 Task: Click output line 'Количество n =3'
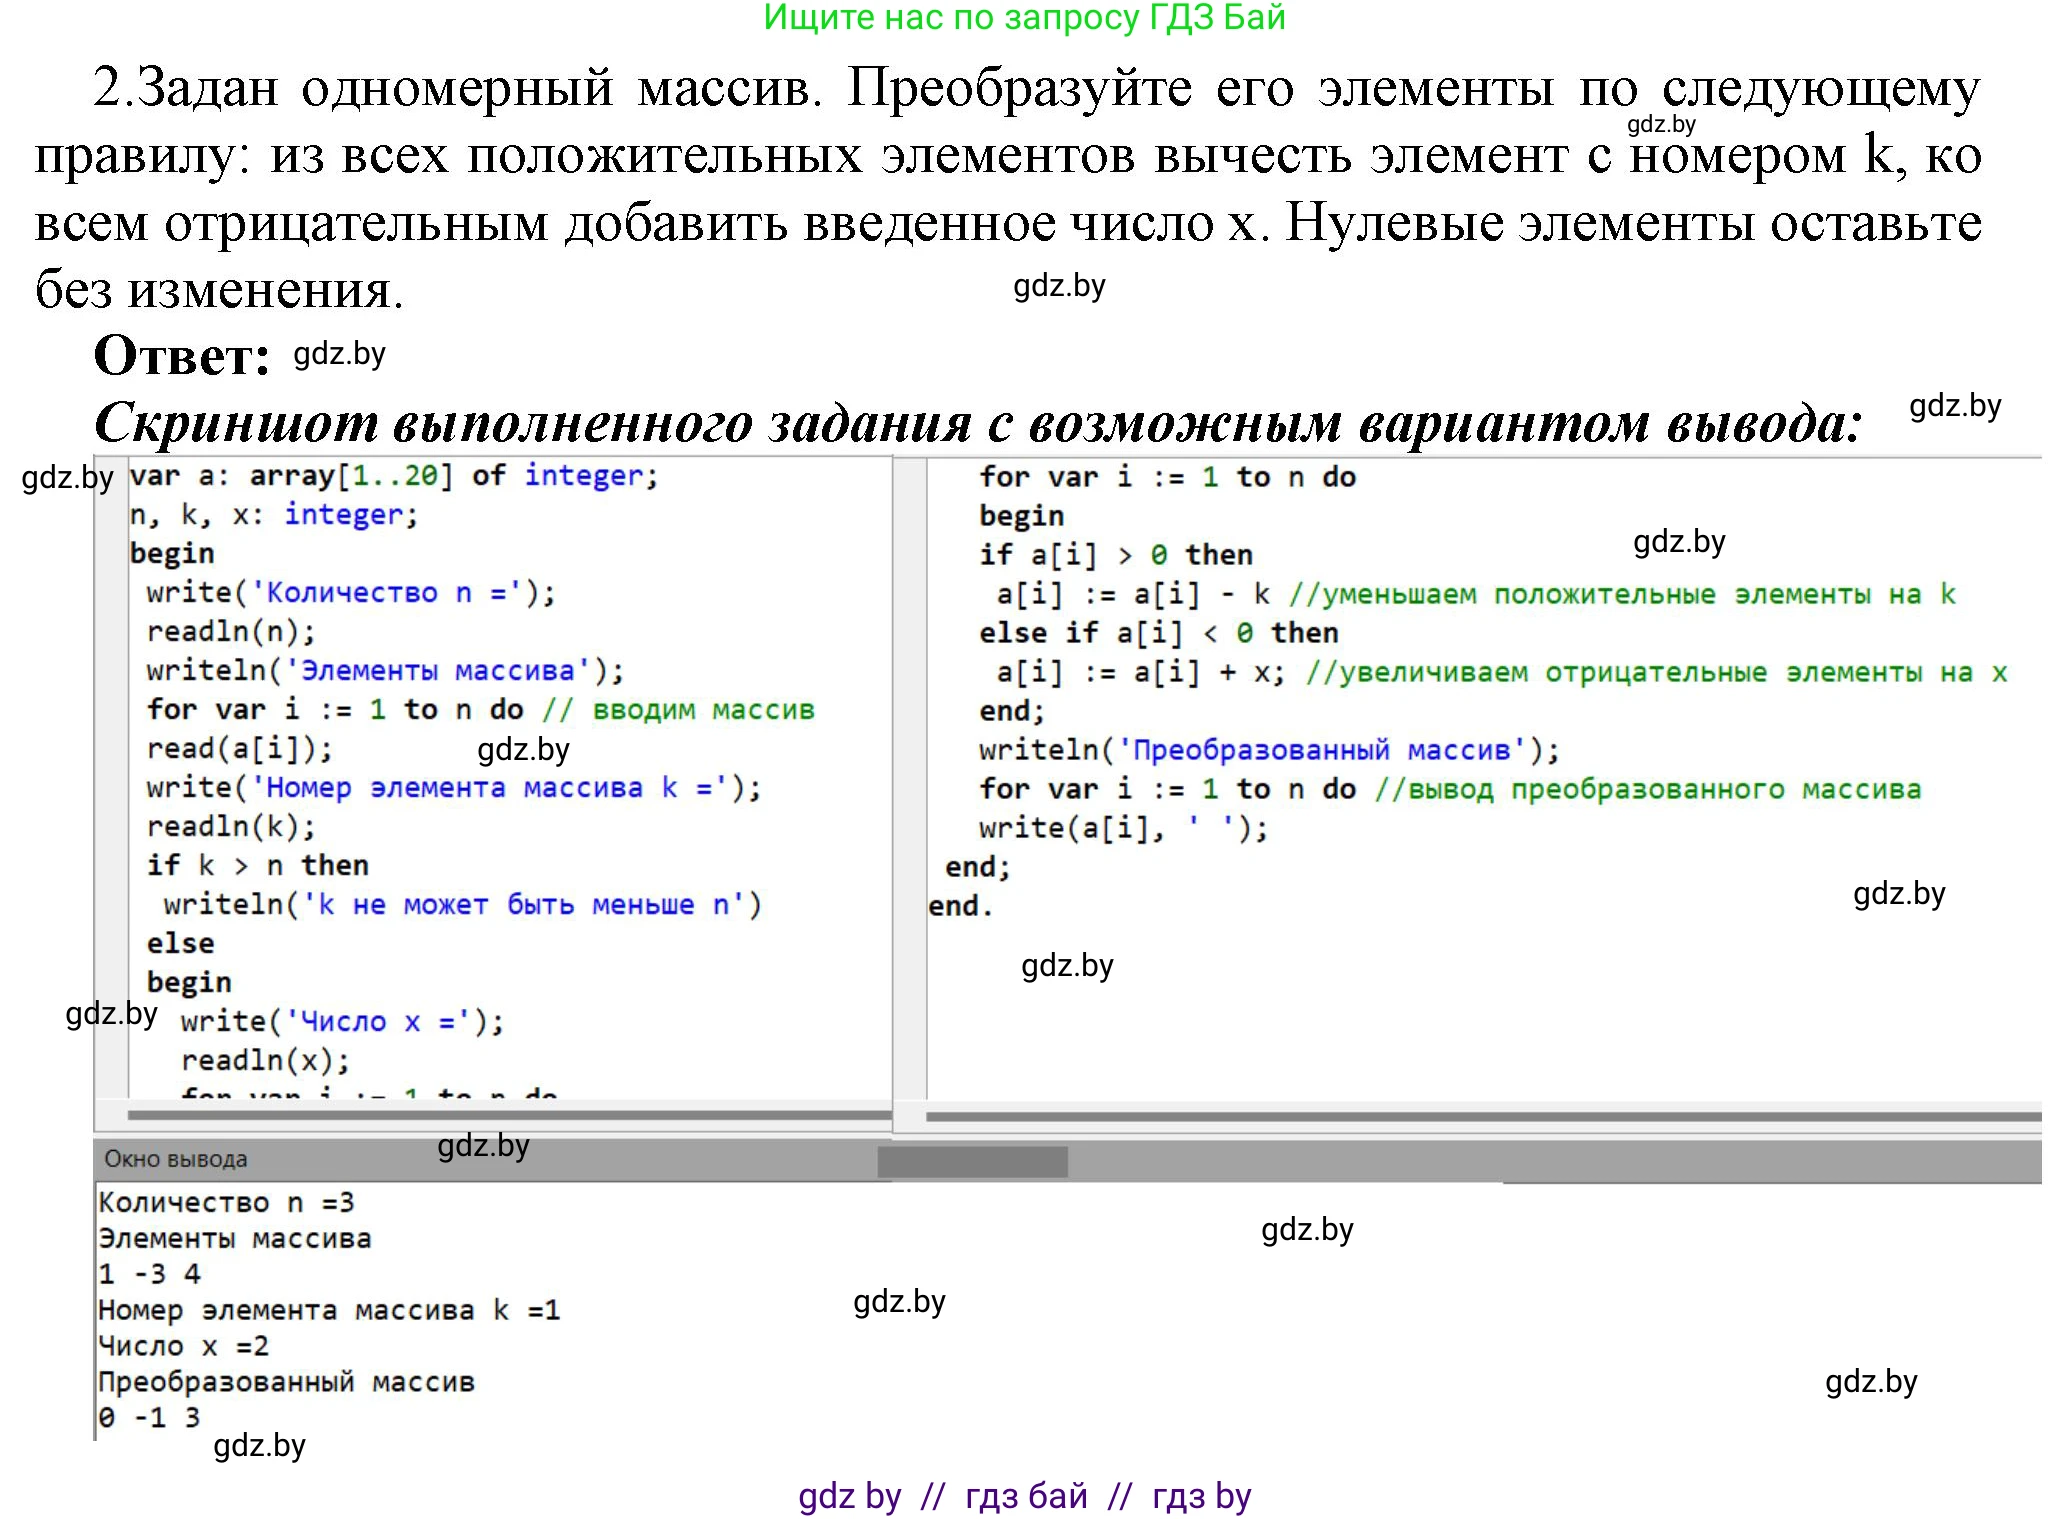click(226, 1202)
